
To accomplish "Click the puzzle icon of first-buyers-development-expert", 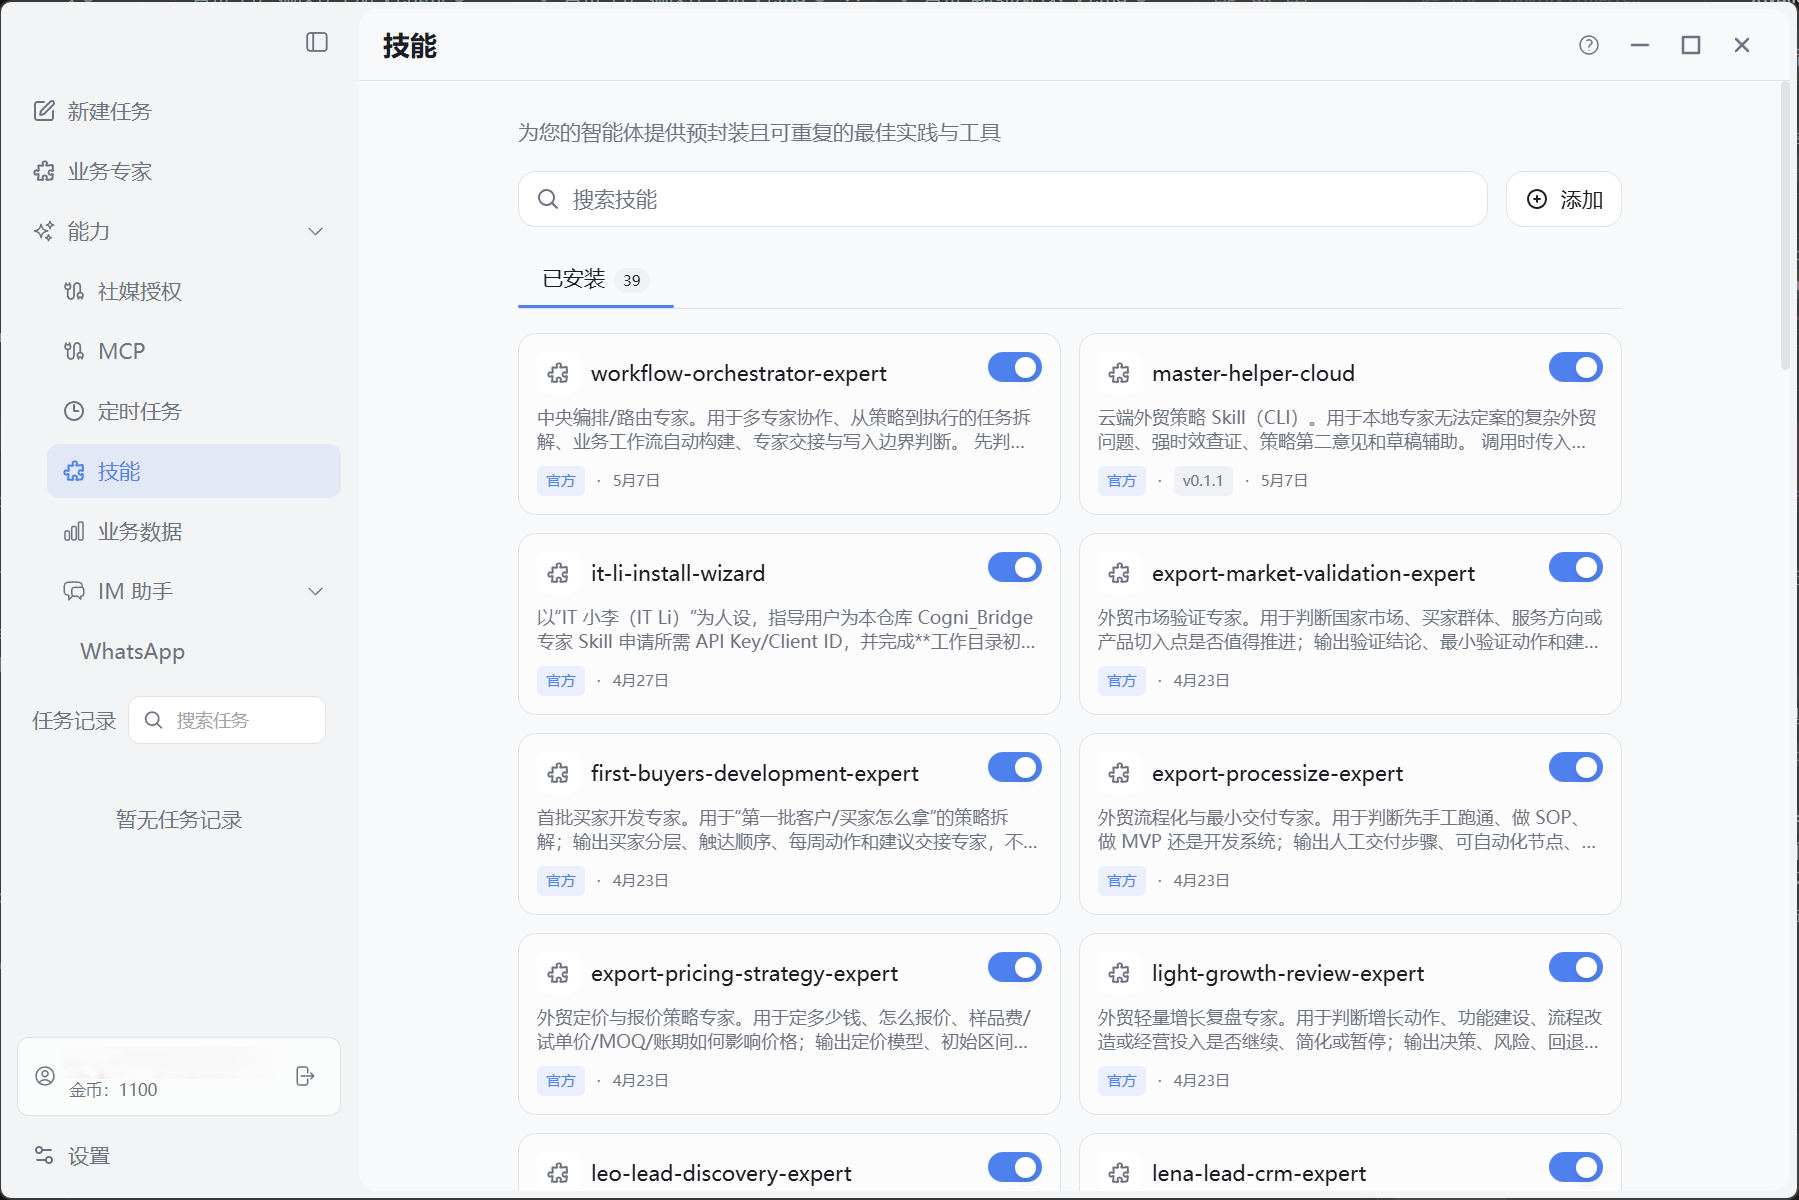I will (x=558, y=773).
